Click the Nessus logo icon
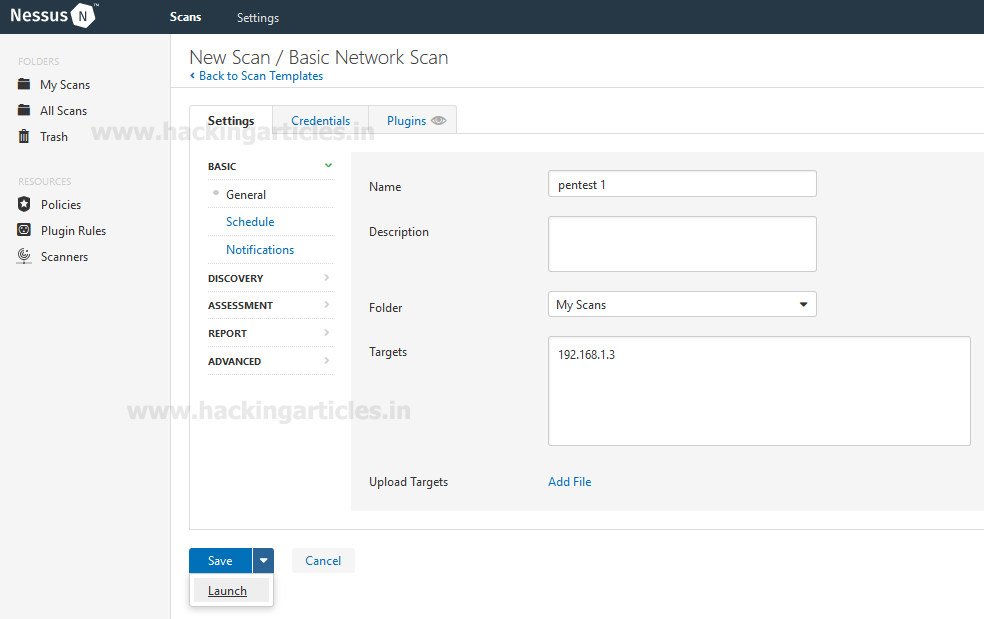This screenshot has width=984, height=619. [84, 16]
